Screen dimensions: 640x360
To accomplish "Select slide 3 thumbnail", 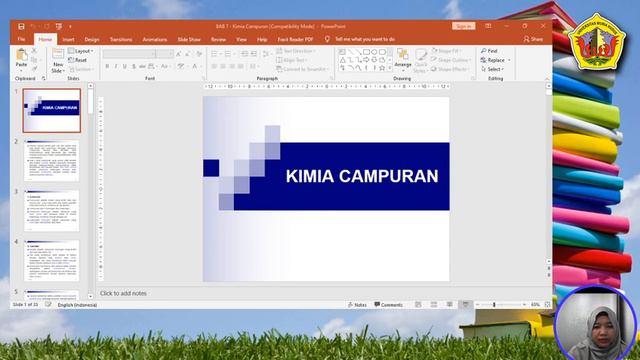I will click(x=51, y=211).
